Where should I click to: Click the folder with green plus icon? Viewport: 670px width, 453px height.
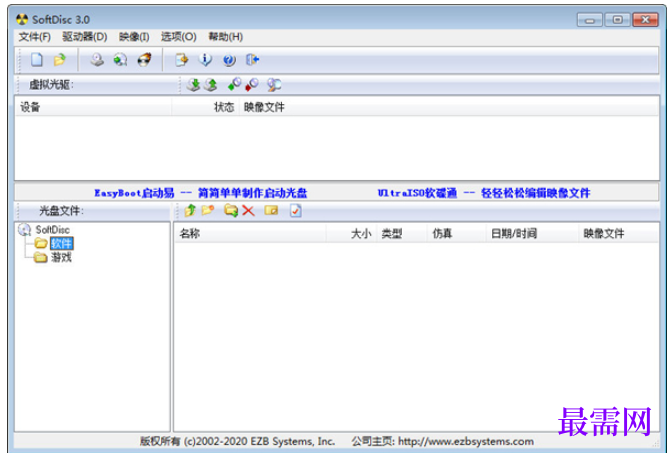point(231,210)
